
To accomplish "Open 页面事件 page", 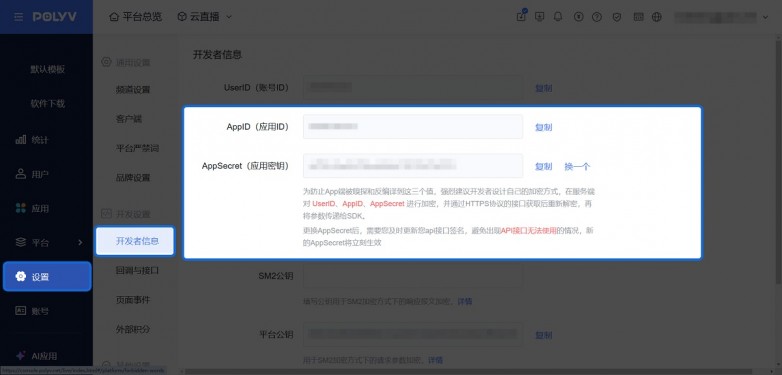I will pos(133,300).
